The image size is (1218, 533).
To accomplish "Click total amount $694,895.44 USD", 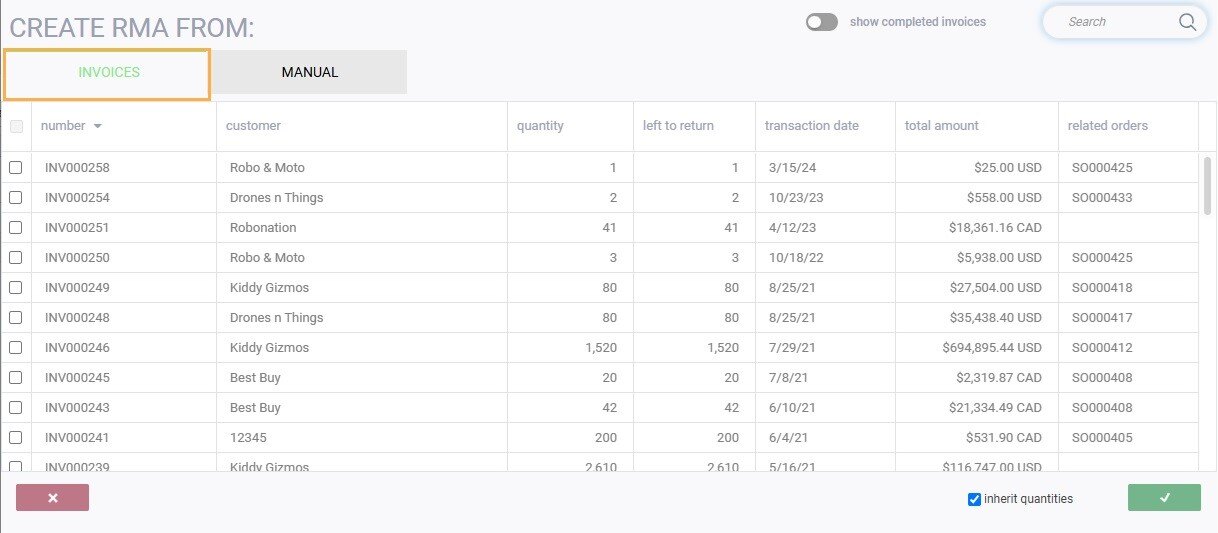I will coord(992,348).
